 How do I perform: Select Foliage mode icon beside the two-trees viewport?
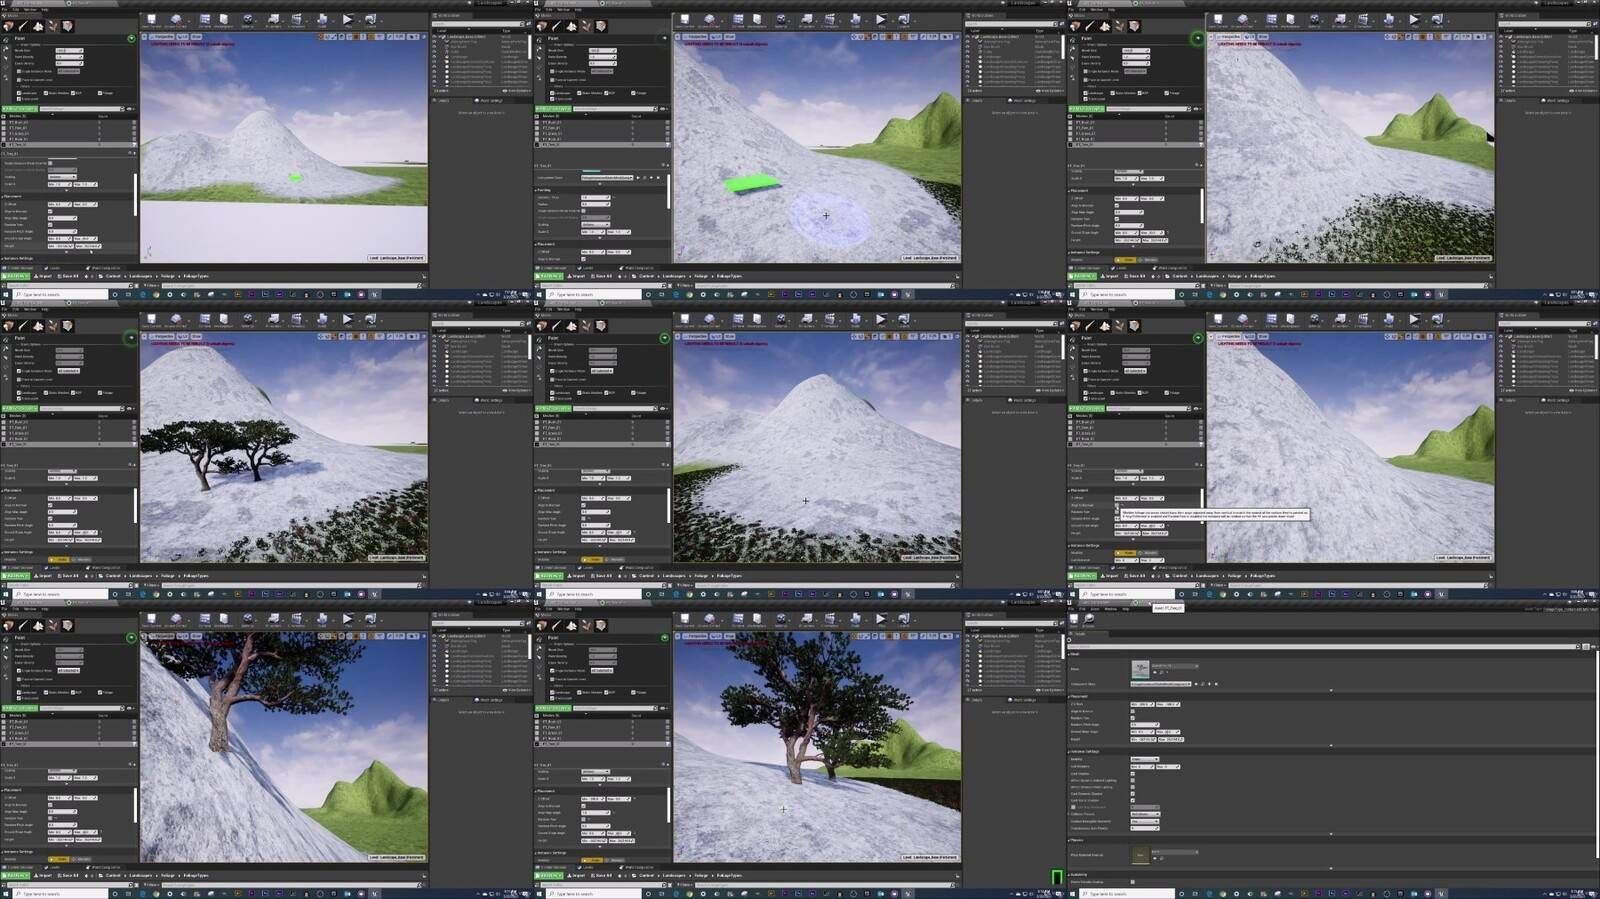pos(52,326)
